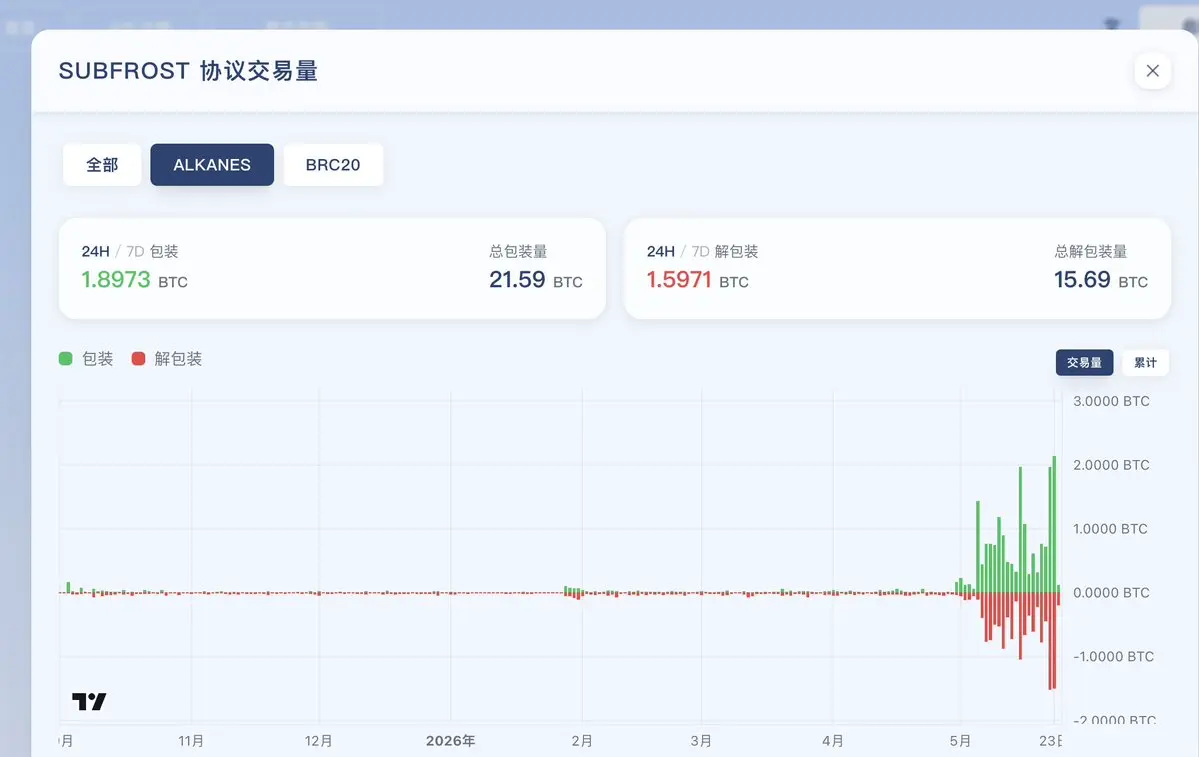This screenshot has height=757, width=1199.
Task: Click the -1.0000 BTC axis label
Action: [x=1113, y=657]
